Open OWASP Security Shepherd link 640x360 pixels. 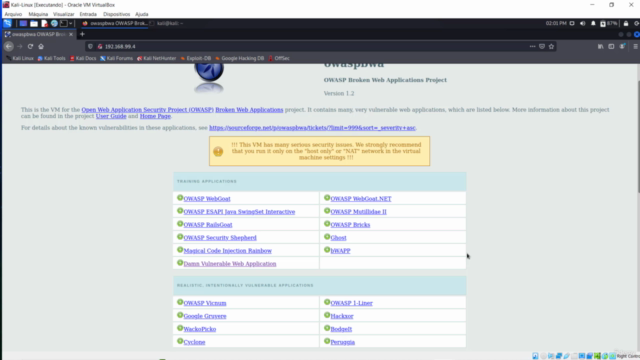tap(220, 238)
